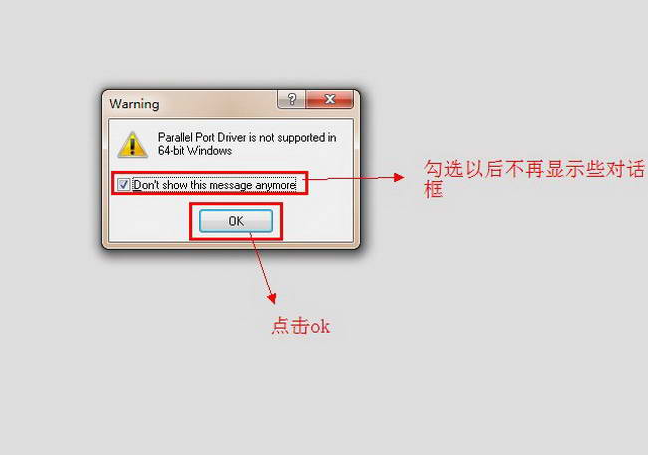Click the empty title bar area beside "Warning"
Viewport: 648px width, 455px height.
218,103
